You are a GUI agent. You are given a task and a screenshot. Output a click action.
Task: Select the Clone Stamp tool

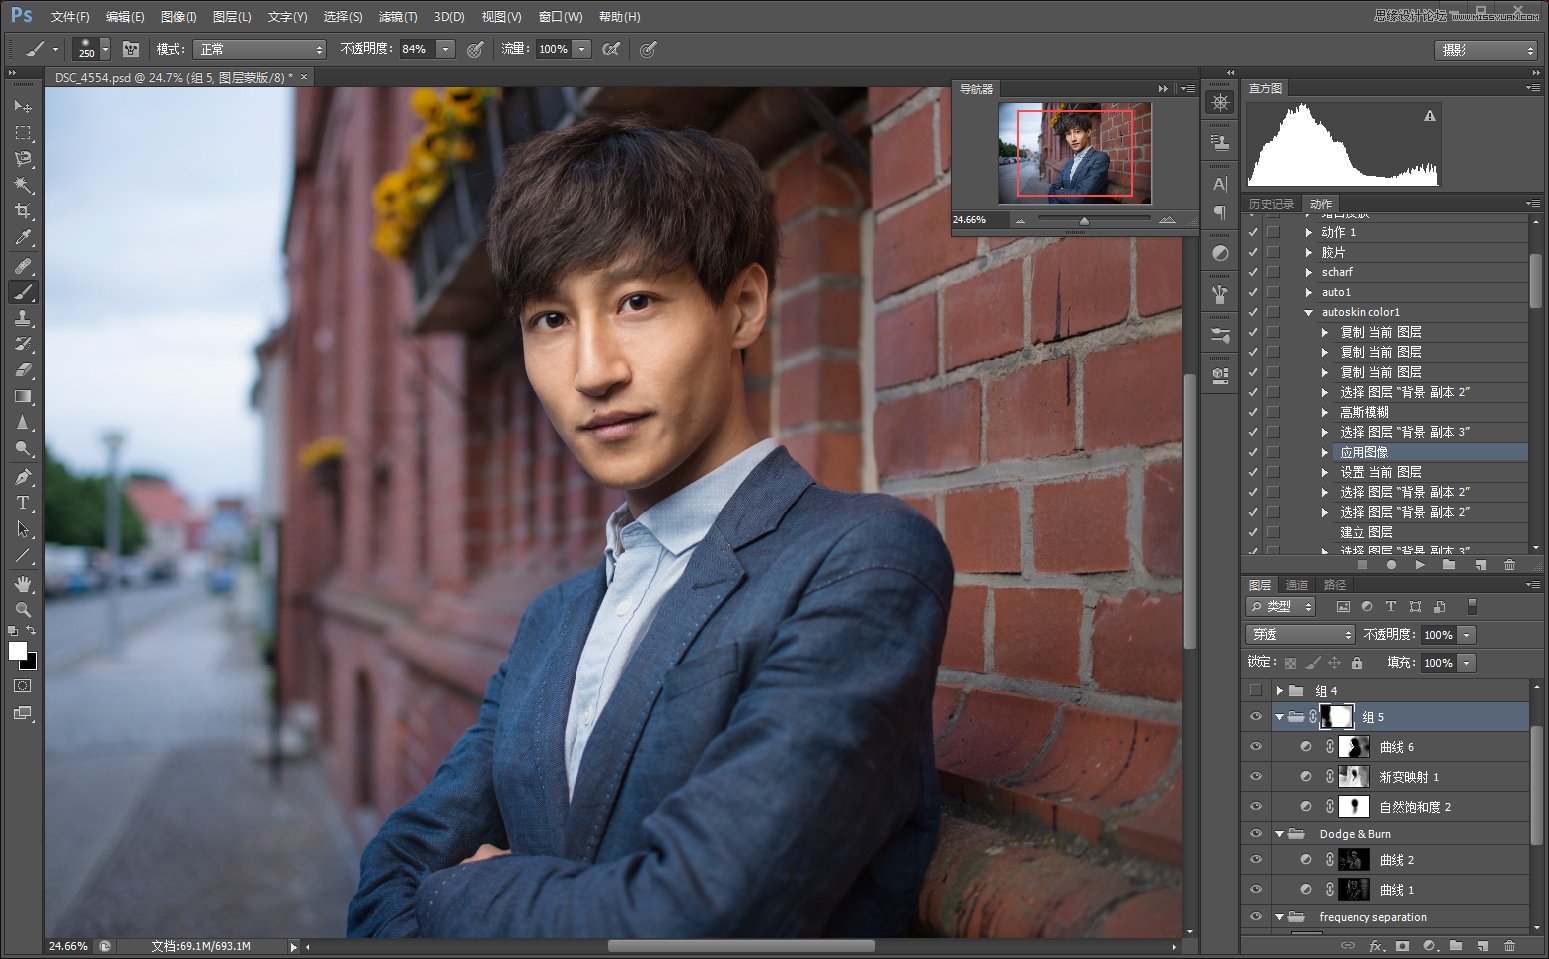click(x=23, y=318)
